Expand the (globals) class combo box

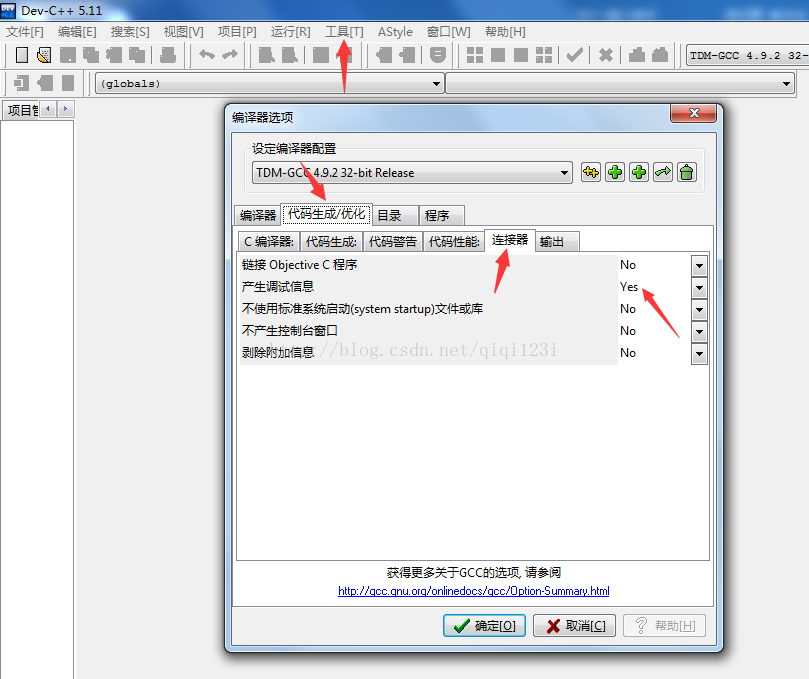point(436,84)
